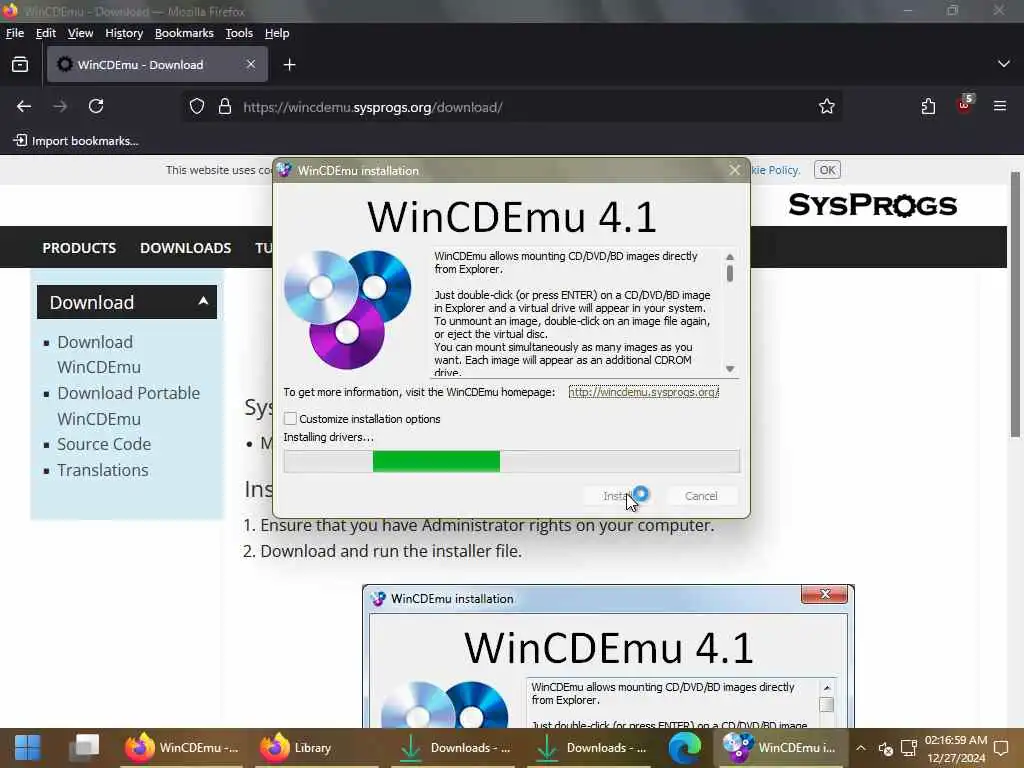Screen dimensions: 1024x768
Task: Open the Edit menu
Action: 46,33
